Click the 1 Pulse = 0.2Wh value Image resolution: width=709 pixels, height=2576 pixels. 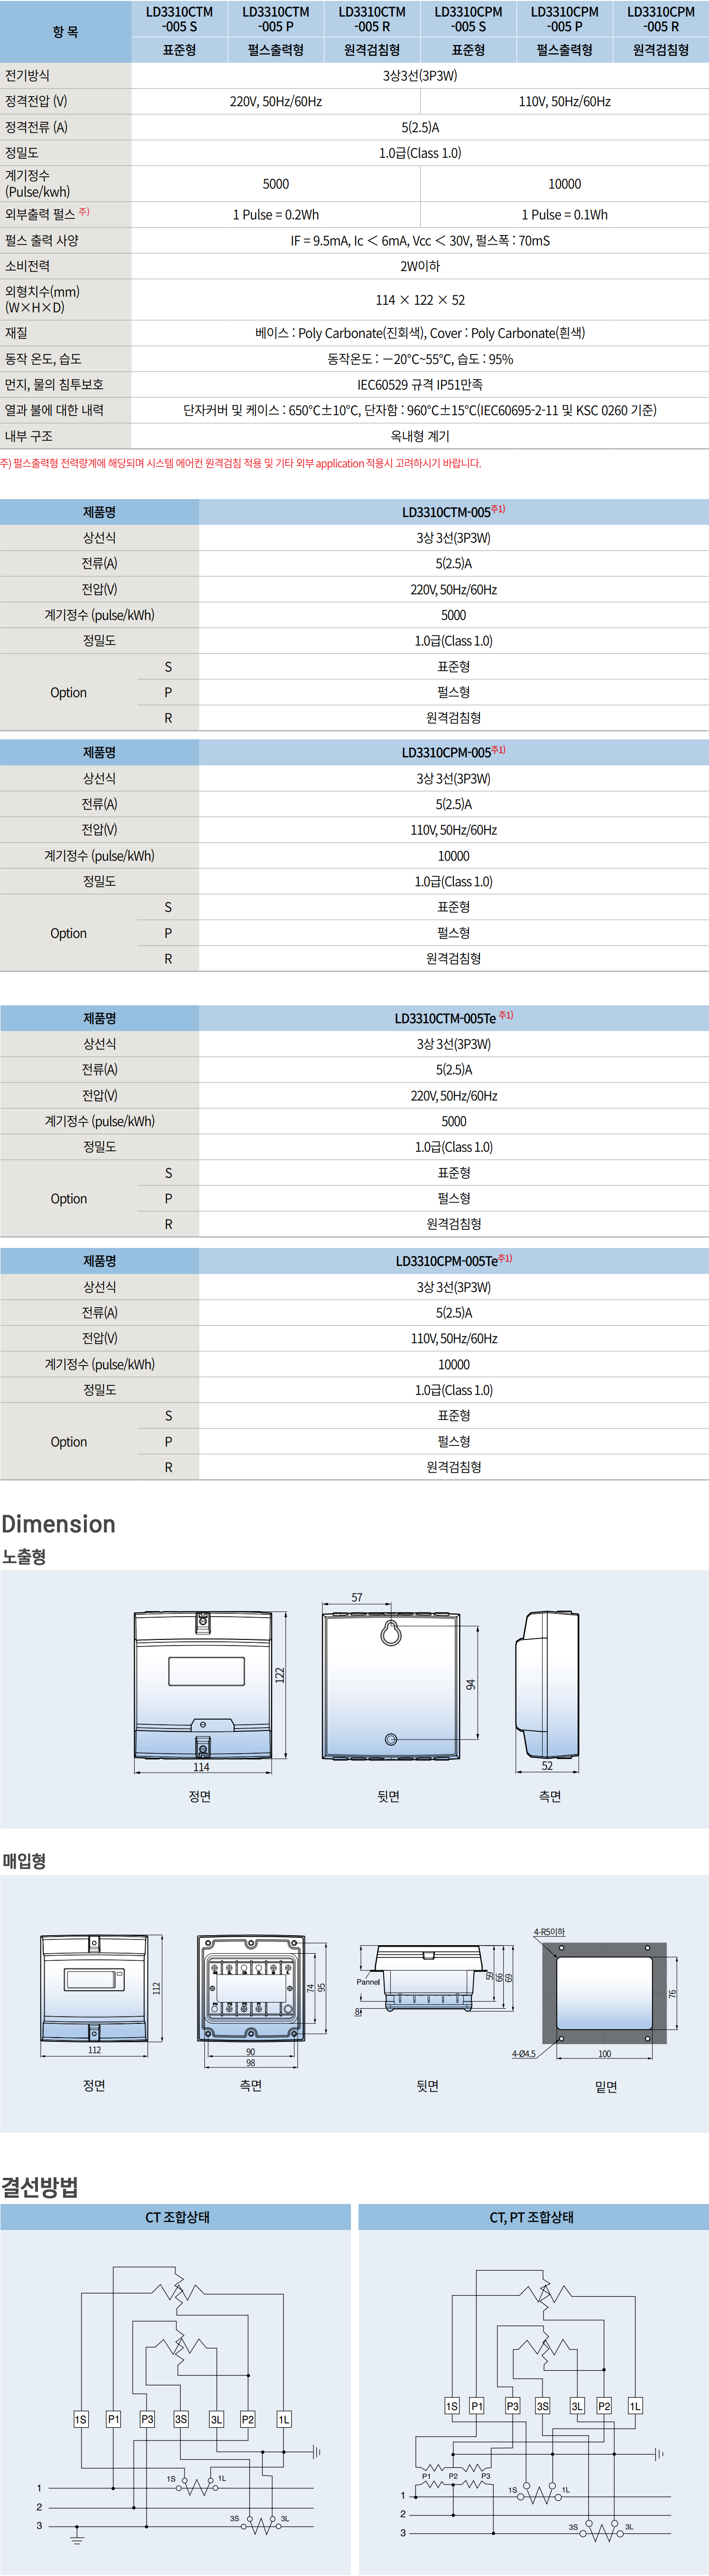(x=276, y=214)
